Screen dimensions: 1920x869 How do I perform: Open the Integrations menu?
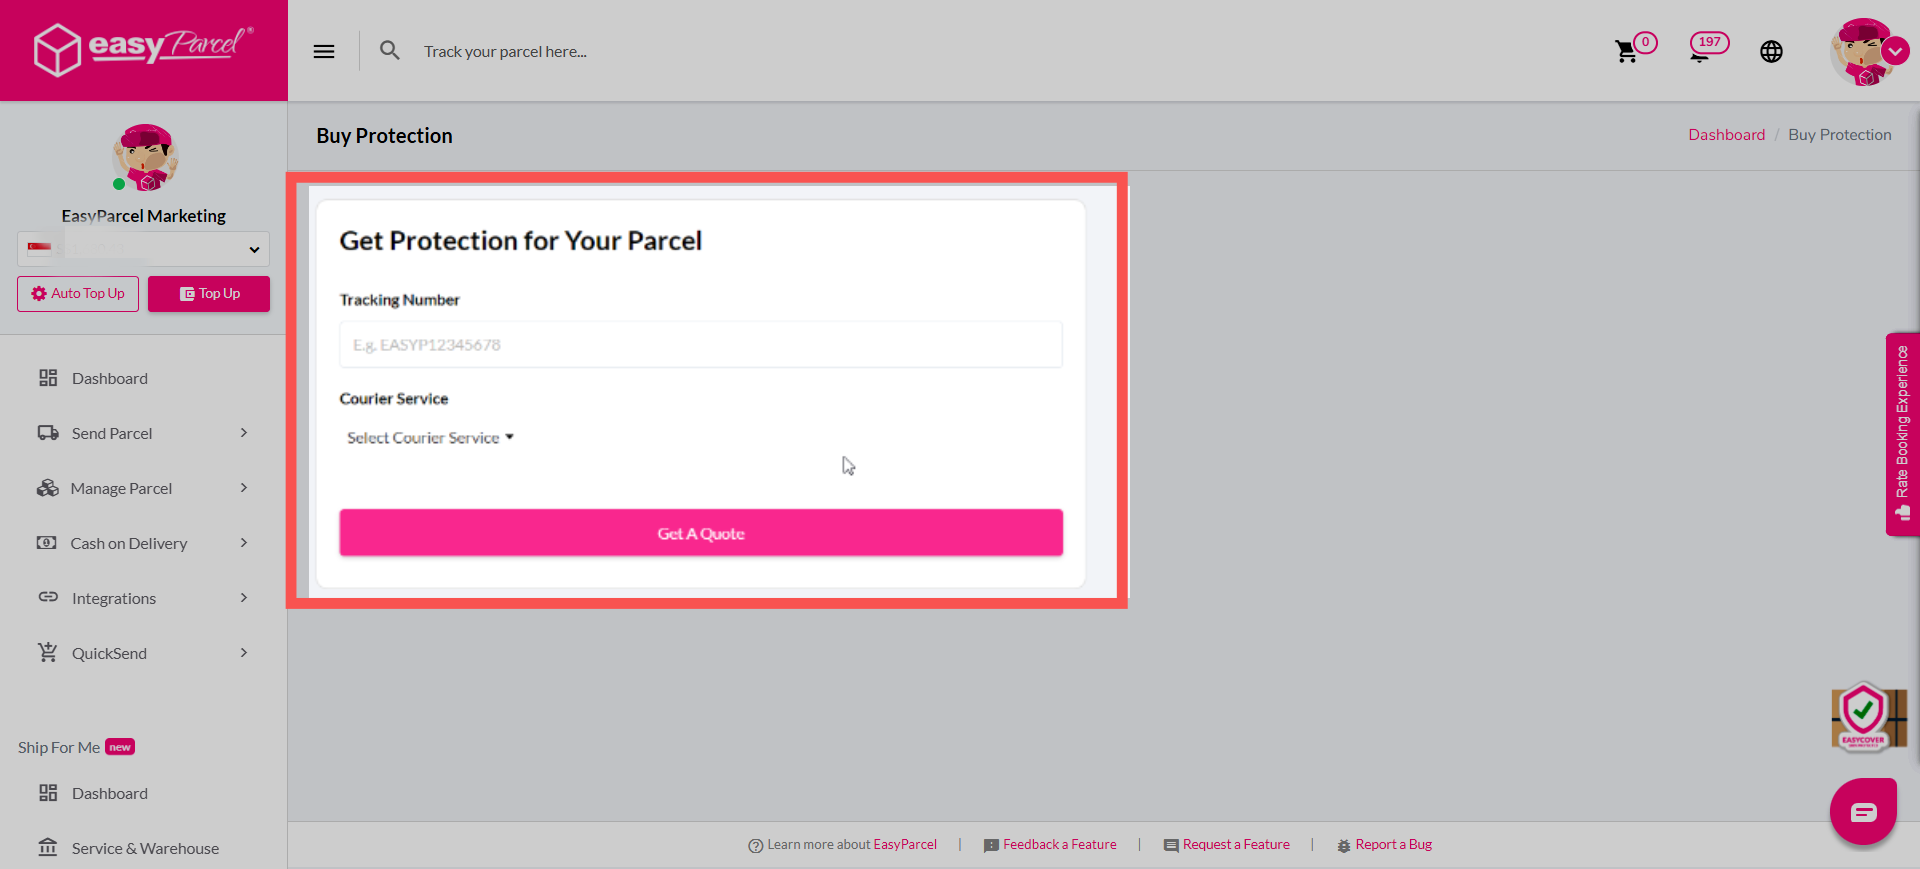click(x=114, y=598)
